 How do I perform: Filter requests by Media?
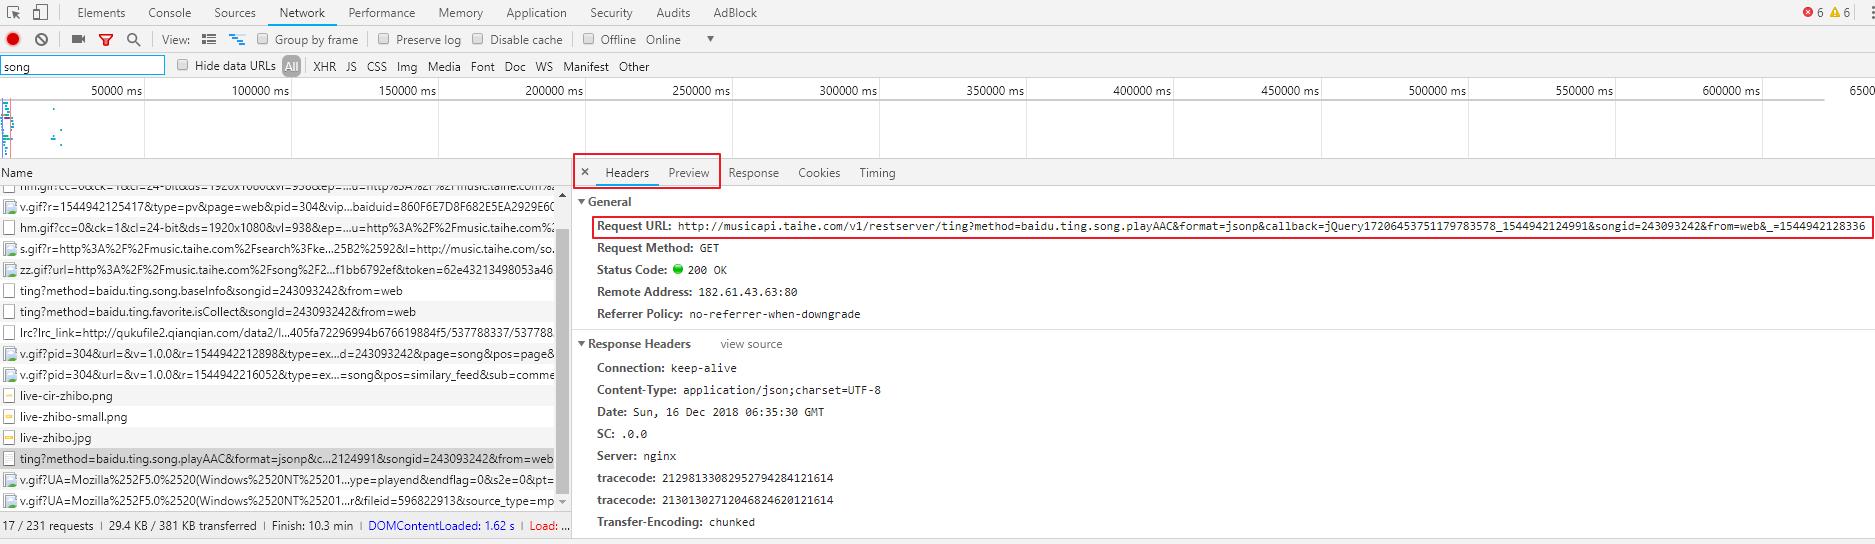(x=444, y=66)
